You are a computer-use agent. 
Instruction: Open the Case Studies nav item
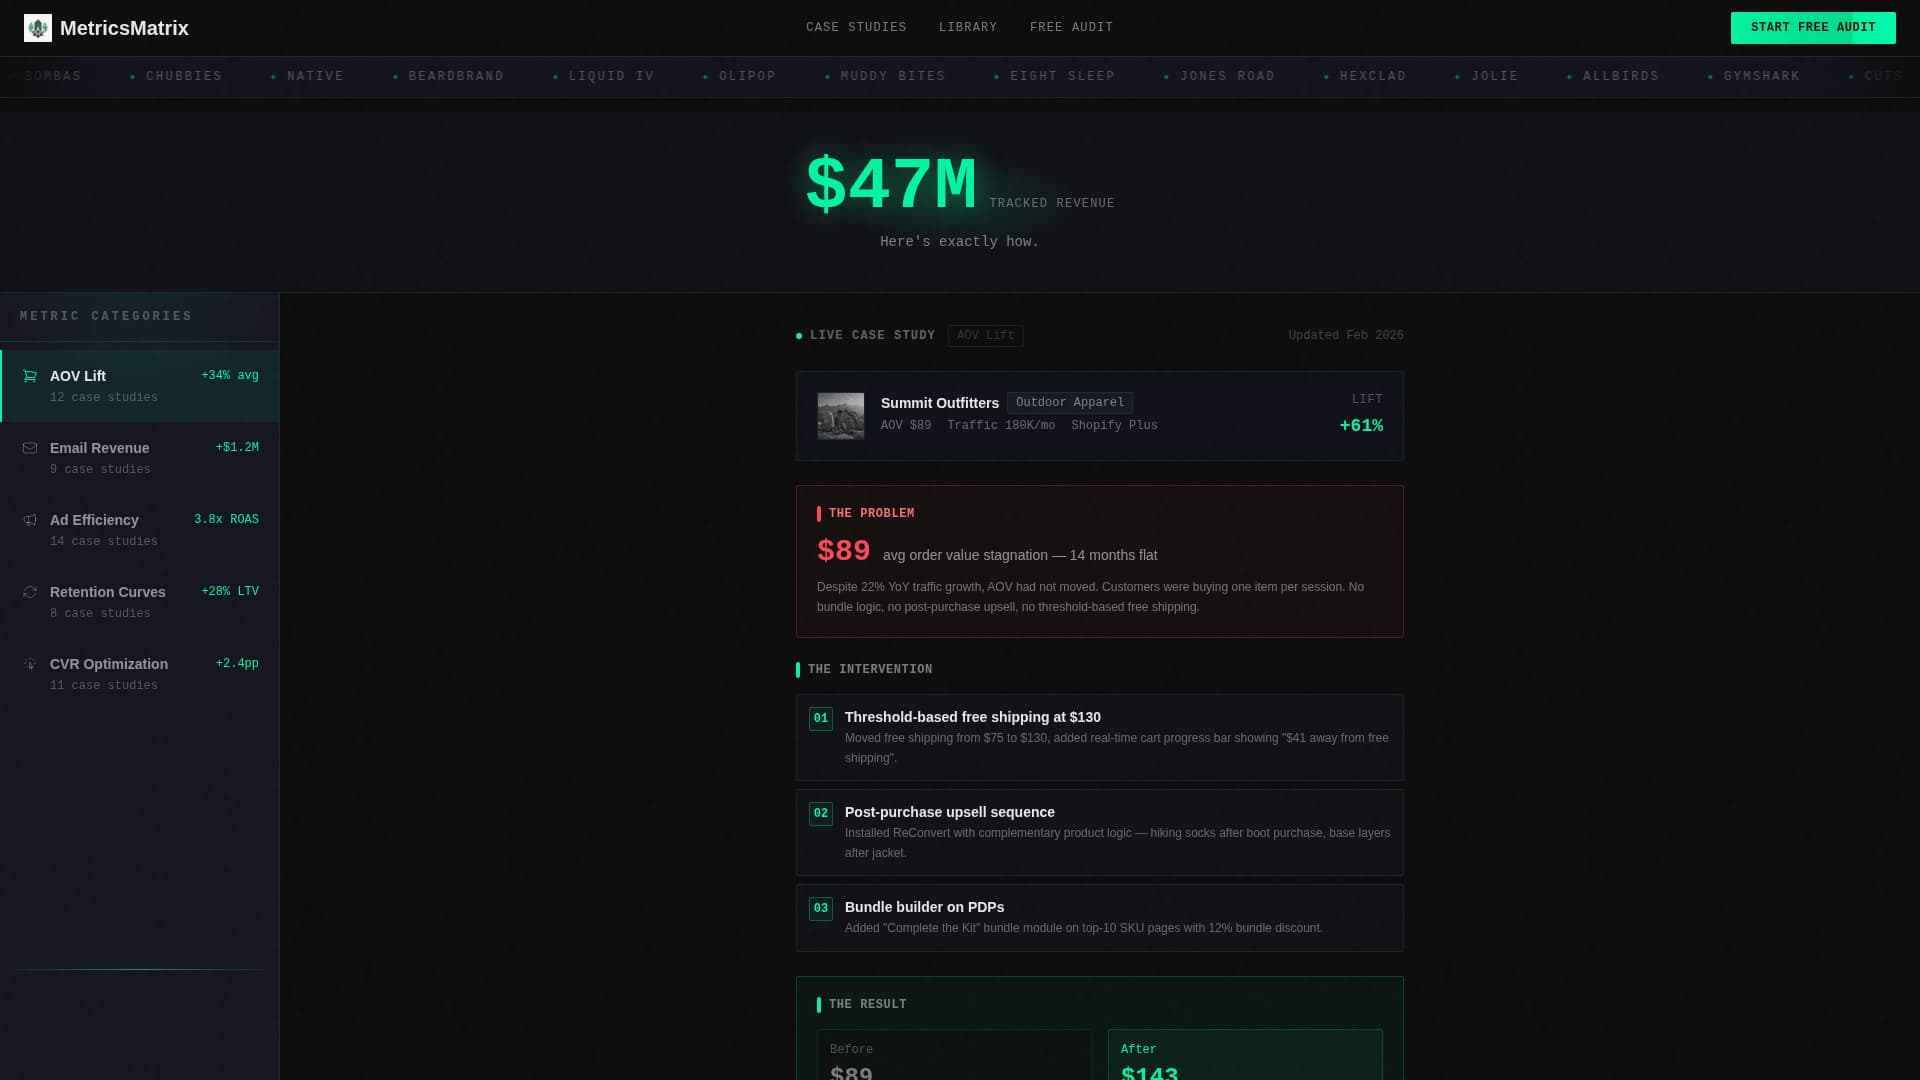[856, 27]
